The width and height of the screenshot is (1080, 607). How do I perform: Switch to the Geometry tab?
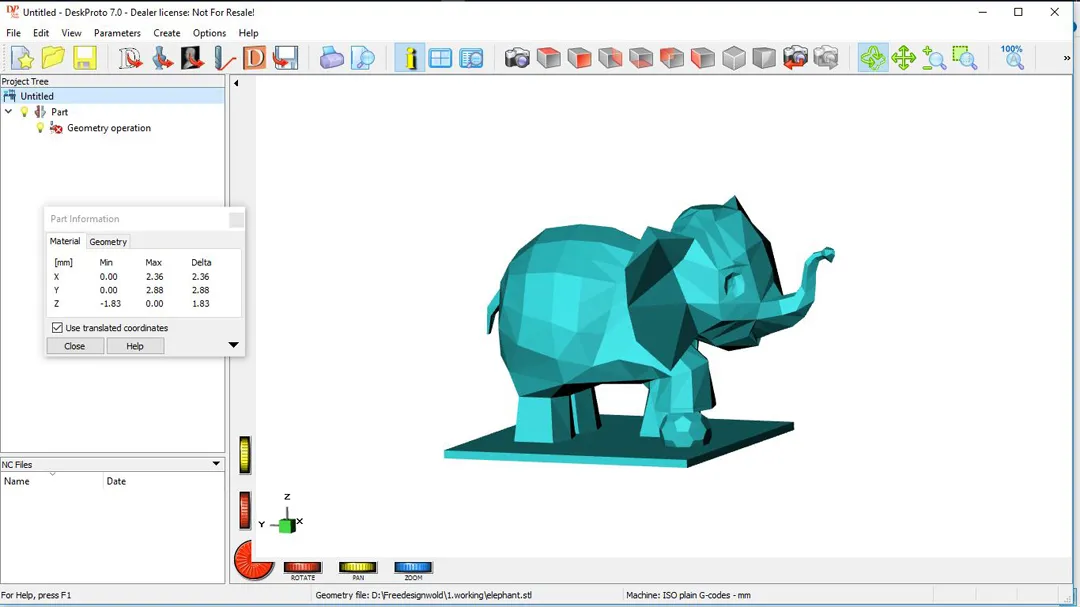point(108,242)
